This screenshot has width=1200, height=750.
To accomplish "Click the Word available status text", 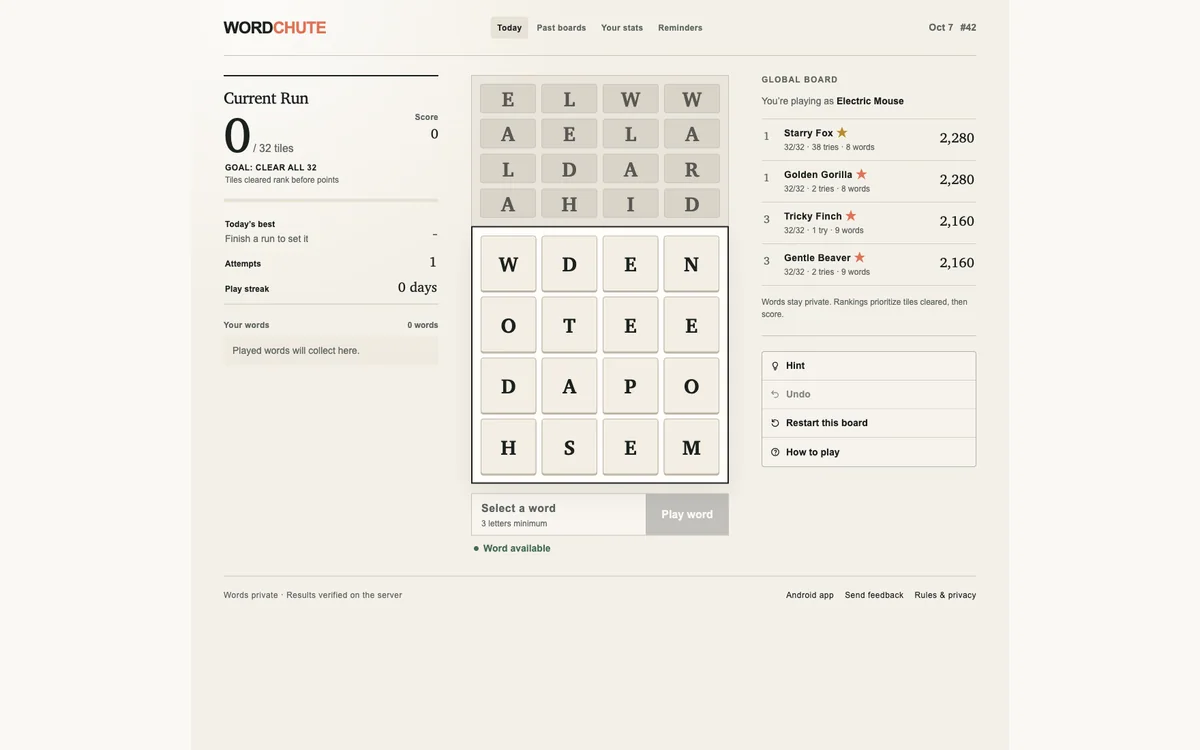I will tap(516, 548).
